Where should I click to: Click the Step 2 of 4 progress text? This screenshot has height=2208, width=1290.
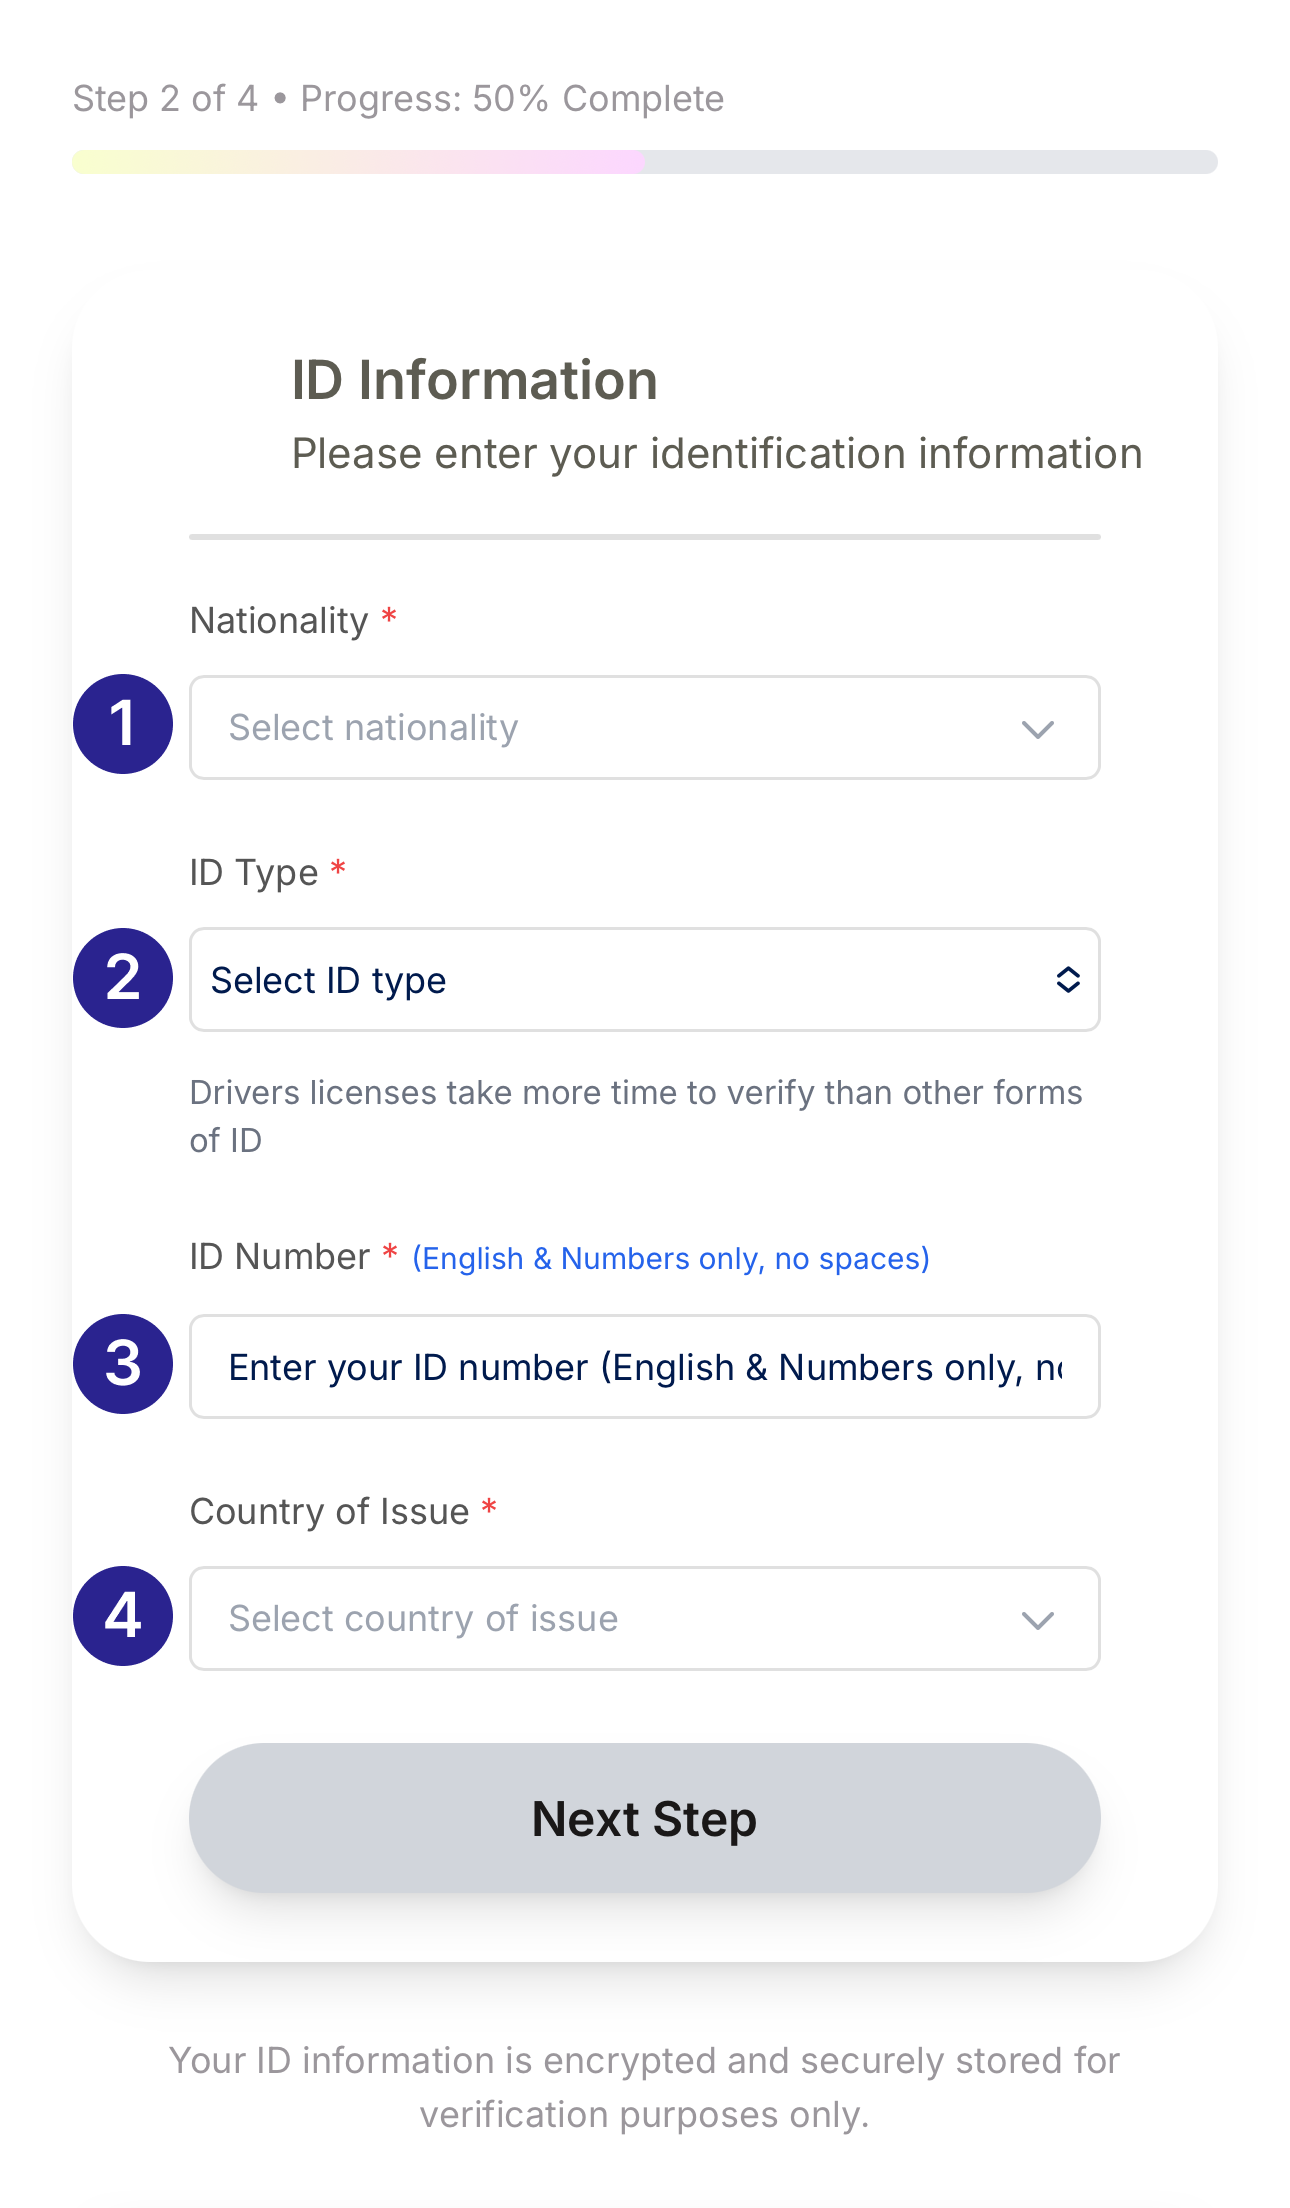[x=398, y=99]
